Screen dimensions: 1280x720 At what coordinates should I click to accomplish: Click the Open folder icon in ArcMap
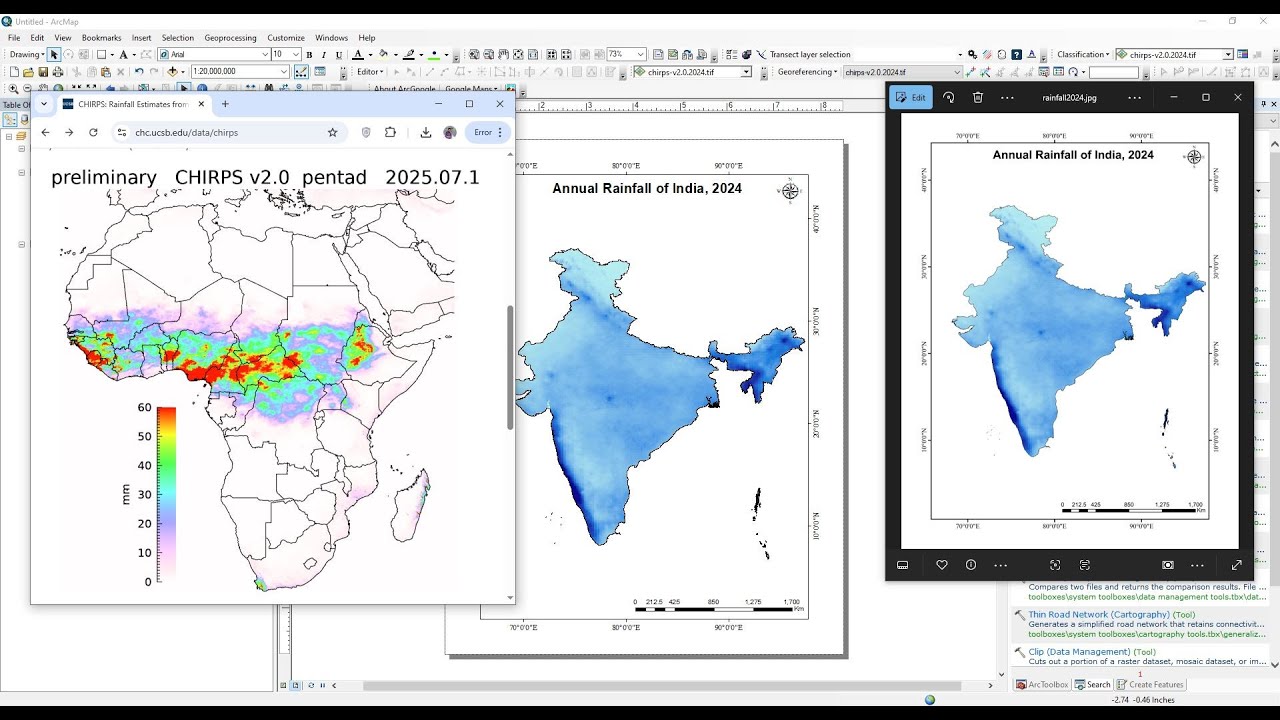(x=28, y=72)
